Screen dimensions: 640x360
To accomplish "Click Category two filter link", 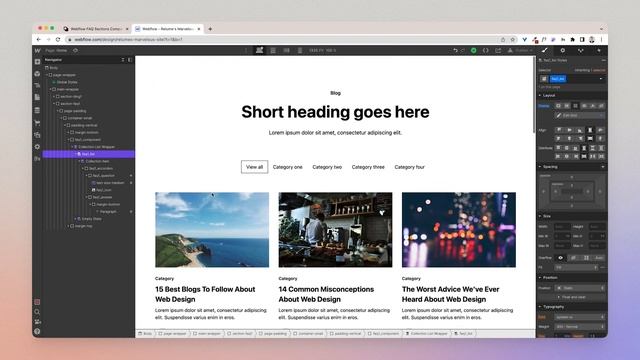I will [327, 167].
